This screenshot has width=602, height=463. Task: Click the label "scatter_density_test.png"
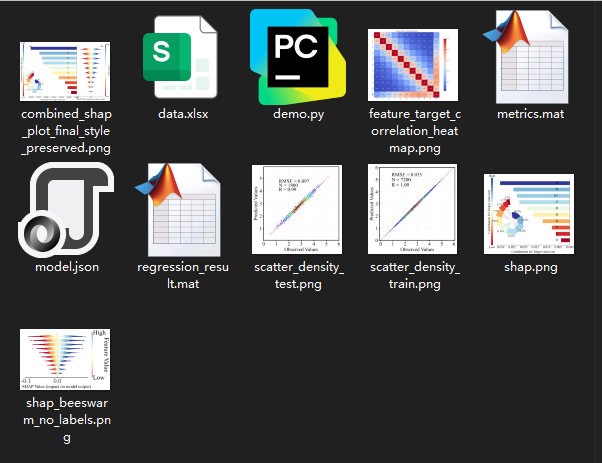point(298,275)
